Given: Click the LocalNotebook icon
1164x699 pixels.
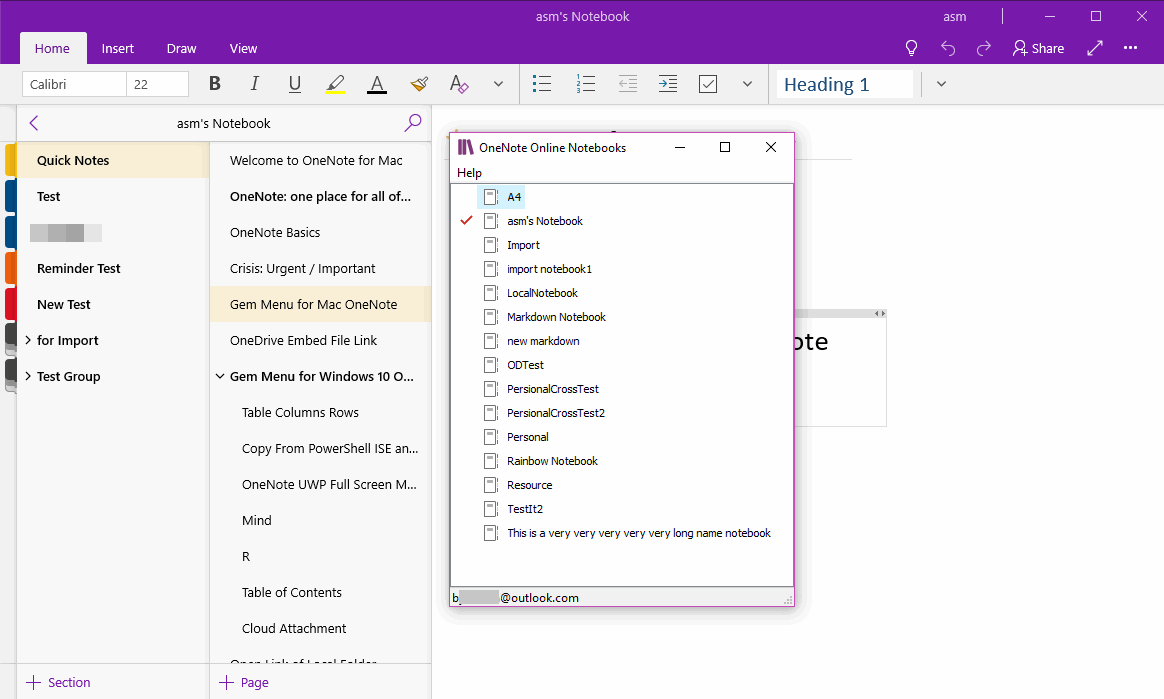Looking at the screenshot, I should 491,293.
